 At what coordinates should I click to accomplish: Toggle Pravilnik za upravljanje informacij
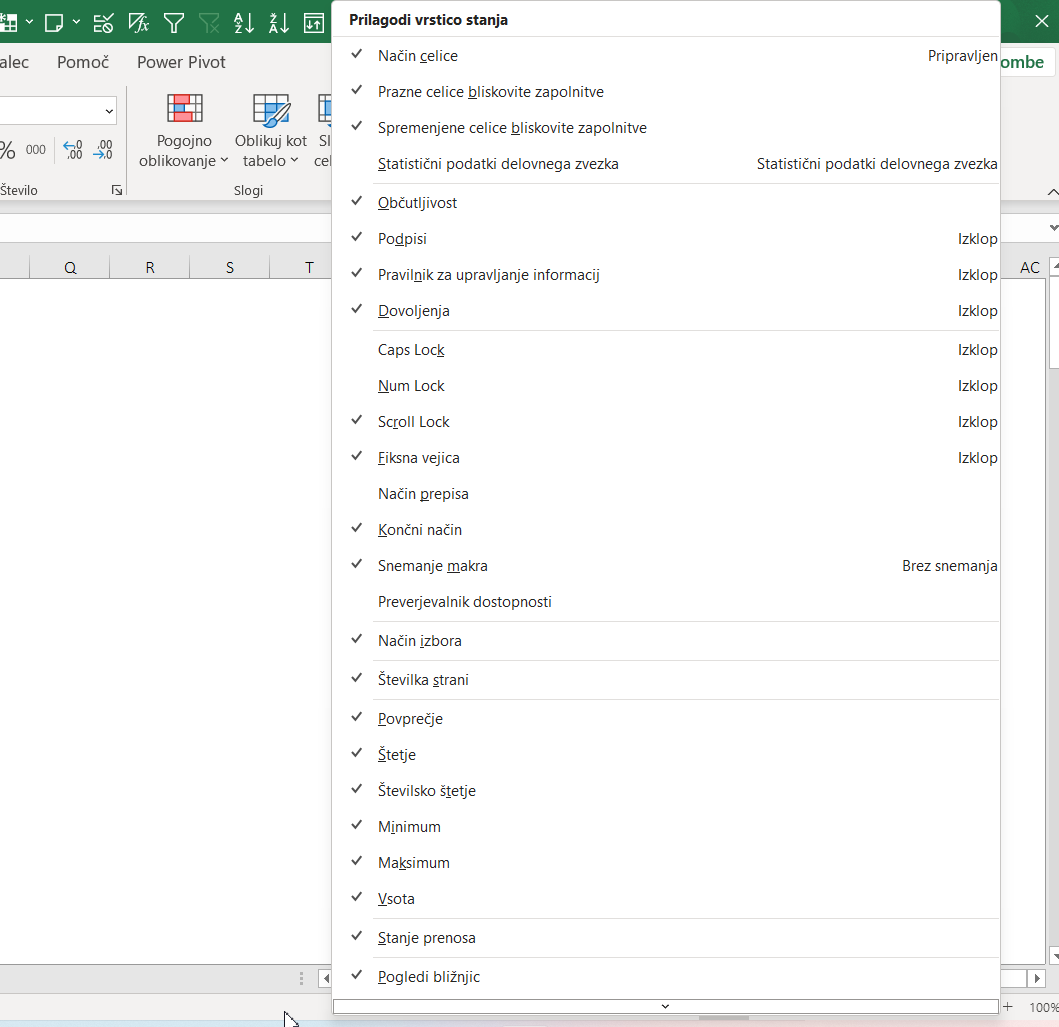click(666, 275)
